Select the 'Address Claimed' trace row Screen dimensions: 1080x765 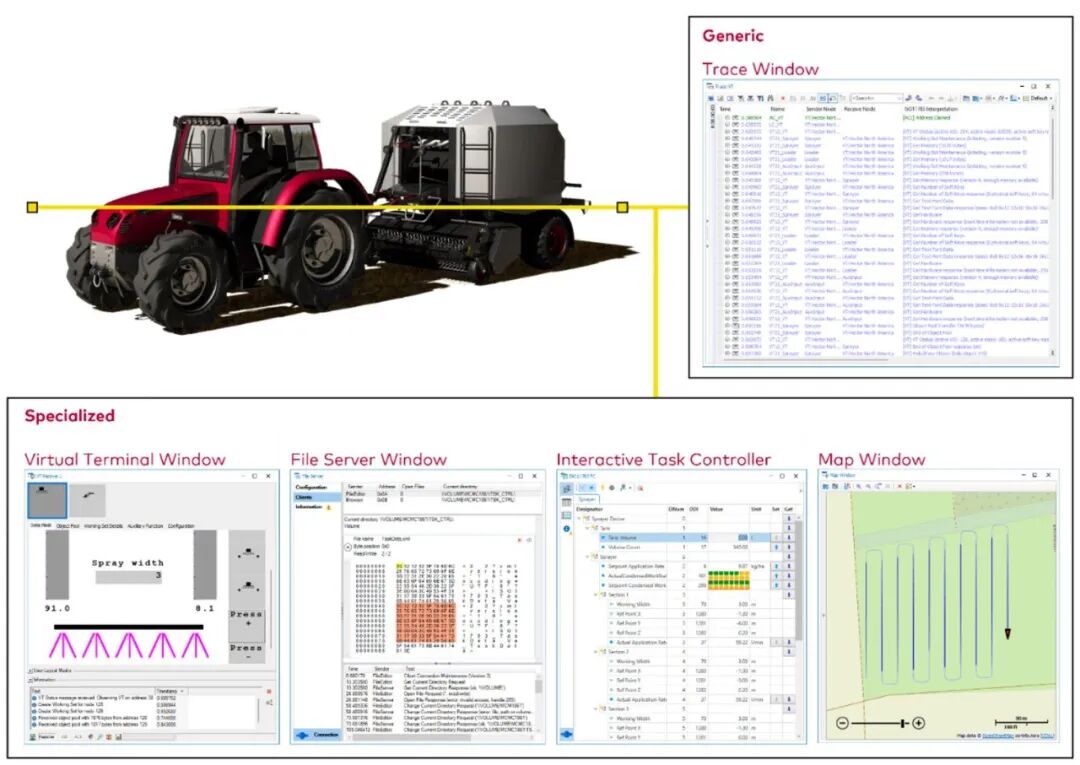tap(883, 118)
